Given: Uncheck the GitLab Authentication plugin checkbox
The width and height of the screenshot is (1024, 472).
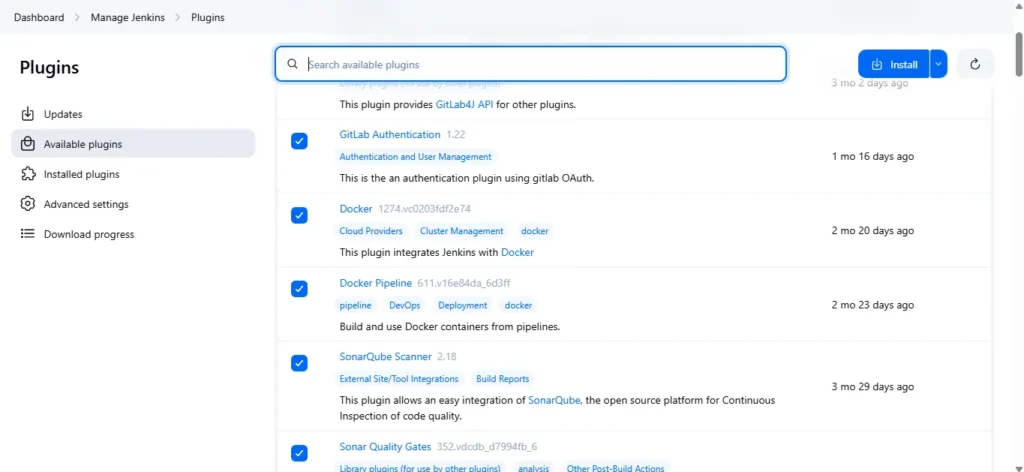Looking at the screenshot, I should (x=299, y=141).
